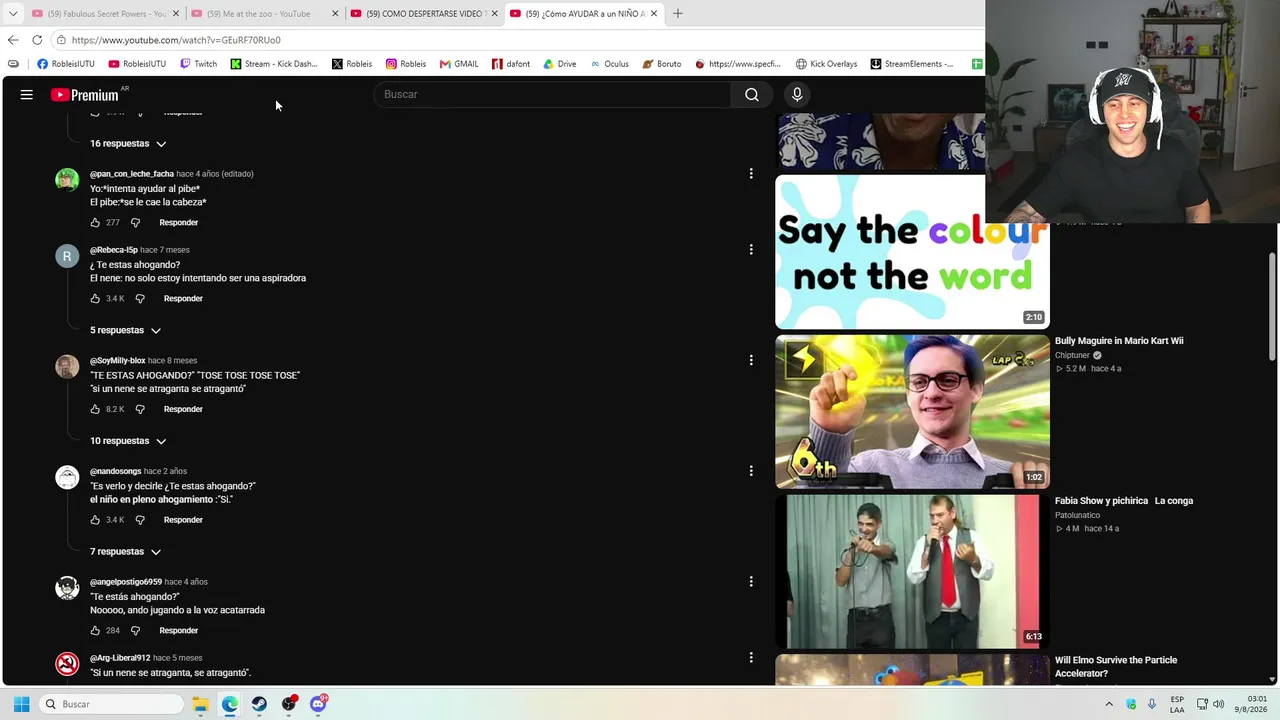Like the @nandosongs comment
The width and height of the screenshot is (1280, 720).
point(95,520)
